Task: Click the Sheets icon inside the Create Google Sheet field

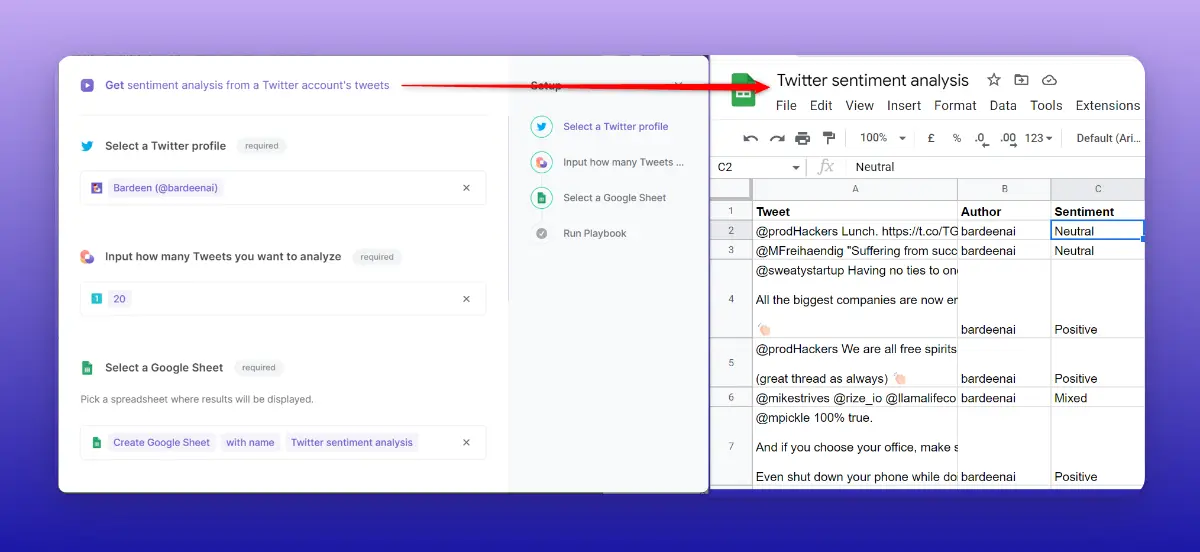Action: click(x=97, y=443)
